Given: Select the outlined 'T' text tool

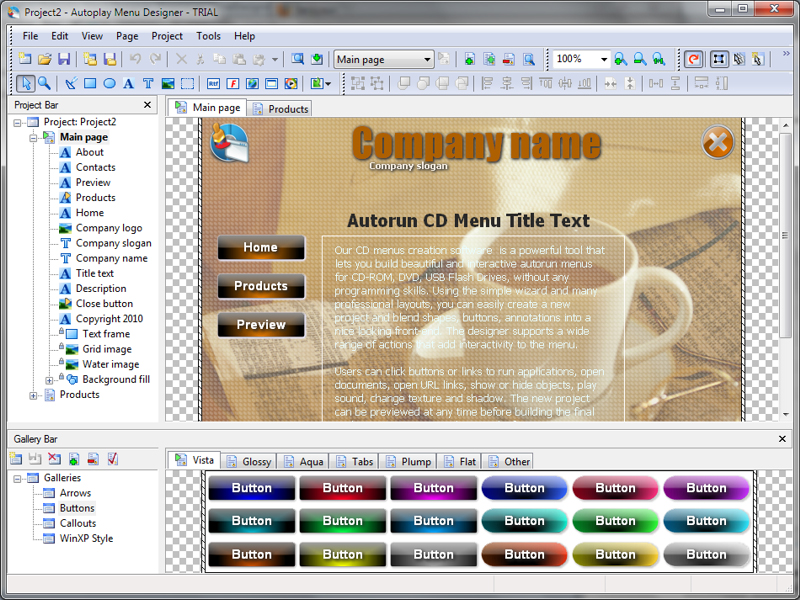Looking at the screenshot, I should click(148, 83).
